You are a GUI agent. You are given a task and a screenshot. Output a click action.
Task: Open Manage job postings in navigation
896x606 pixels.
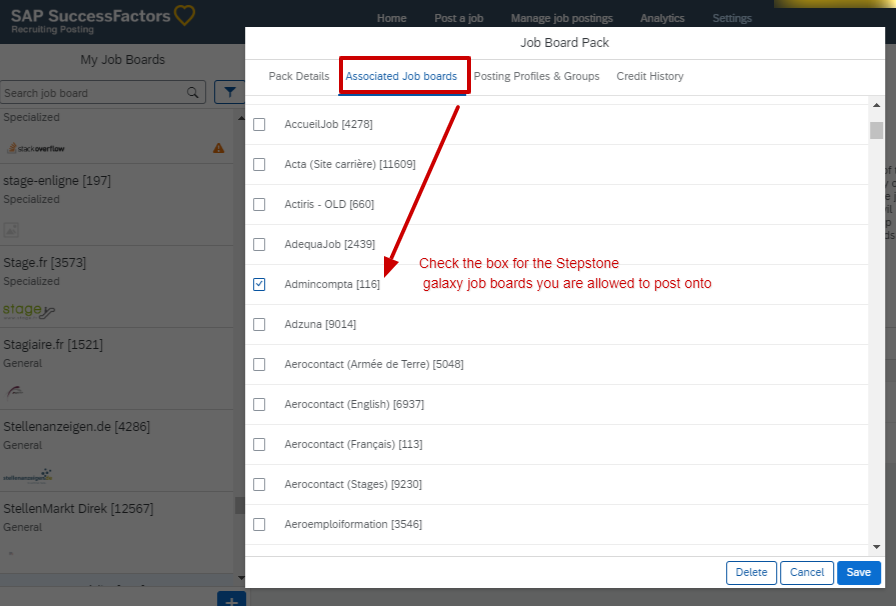click(x=562, y=18)
